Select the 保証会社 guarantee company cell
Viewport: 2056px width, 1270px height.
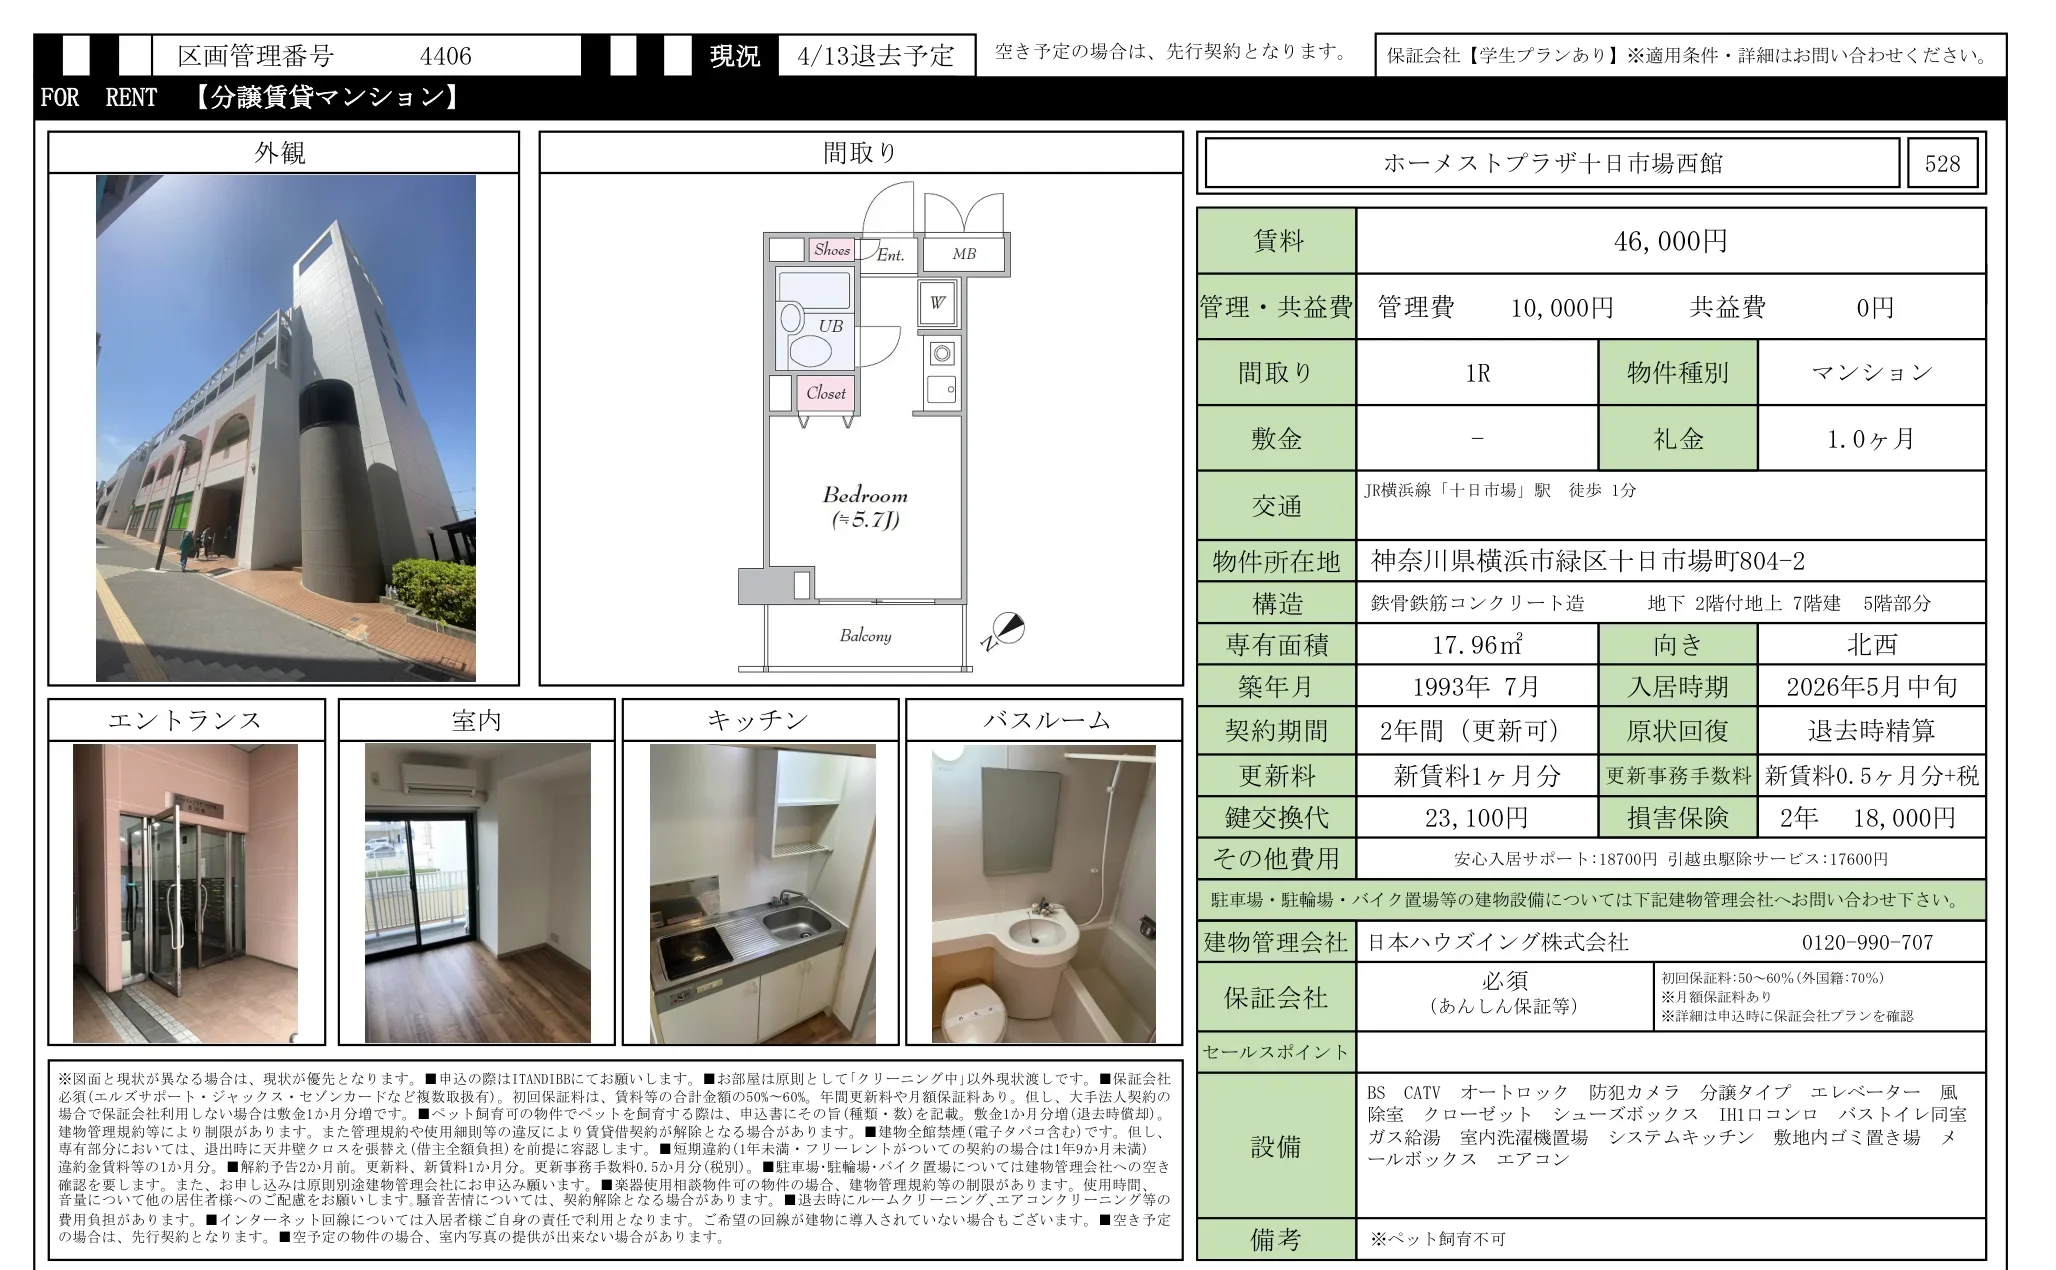point(1278,994)
